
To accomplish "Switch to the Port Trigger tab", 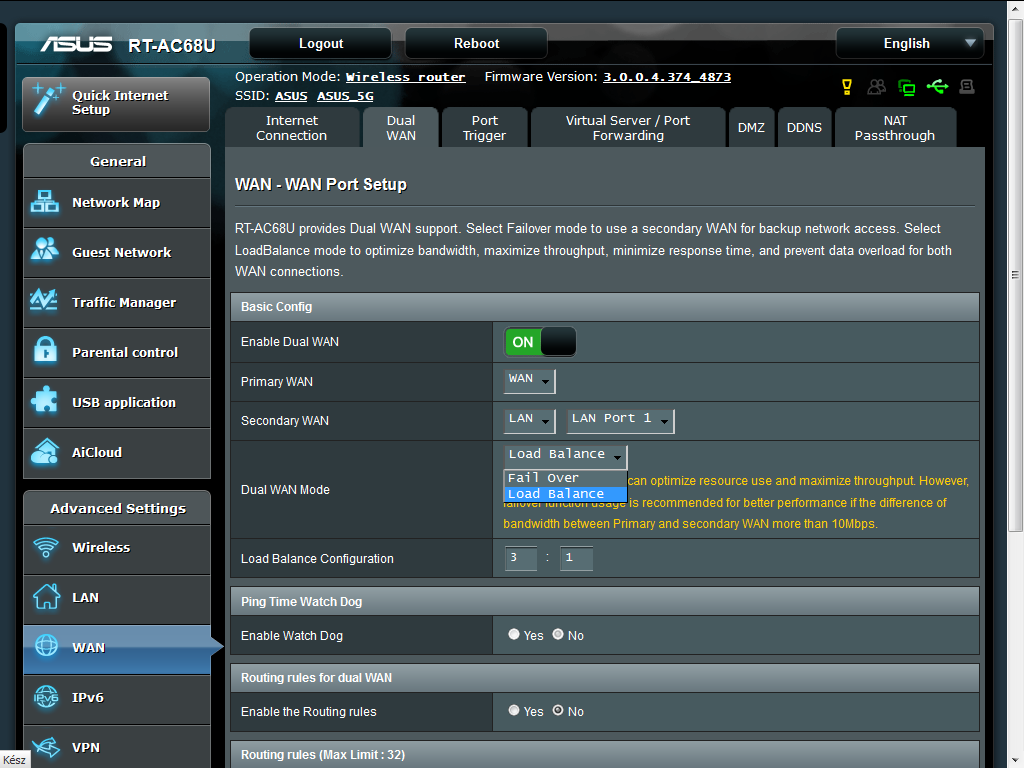I will (485, 128).
